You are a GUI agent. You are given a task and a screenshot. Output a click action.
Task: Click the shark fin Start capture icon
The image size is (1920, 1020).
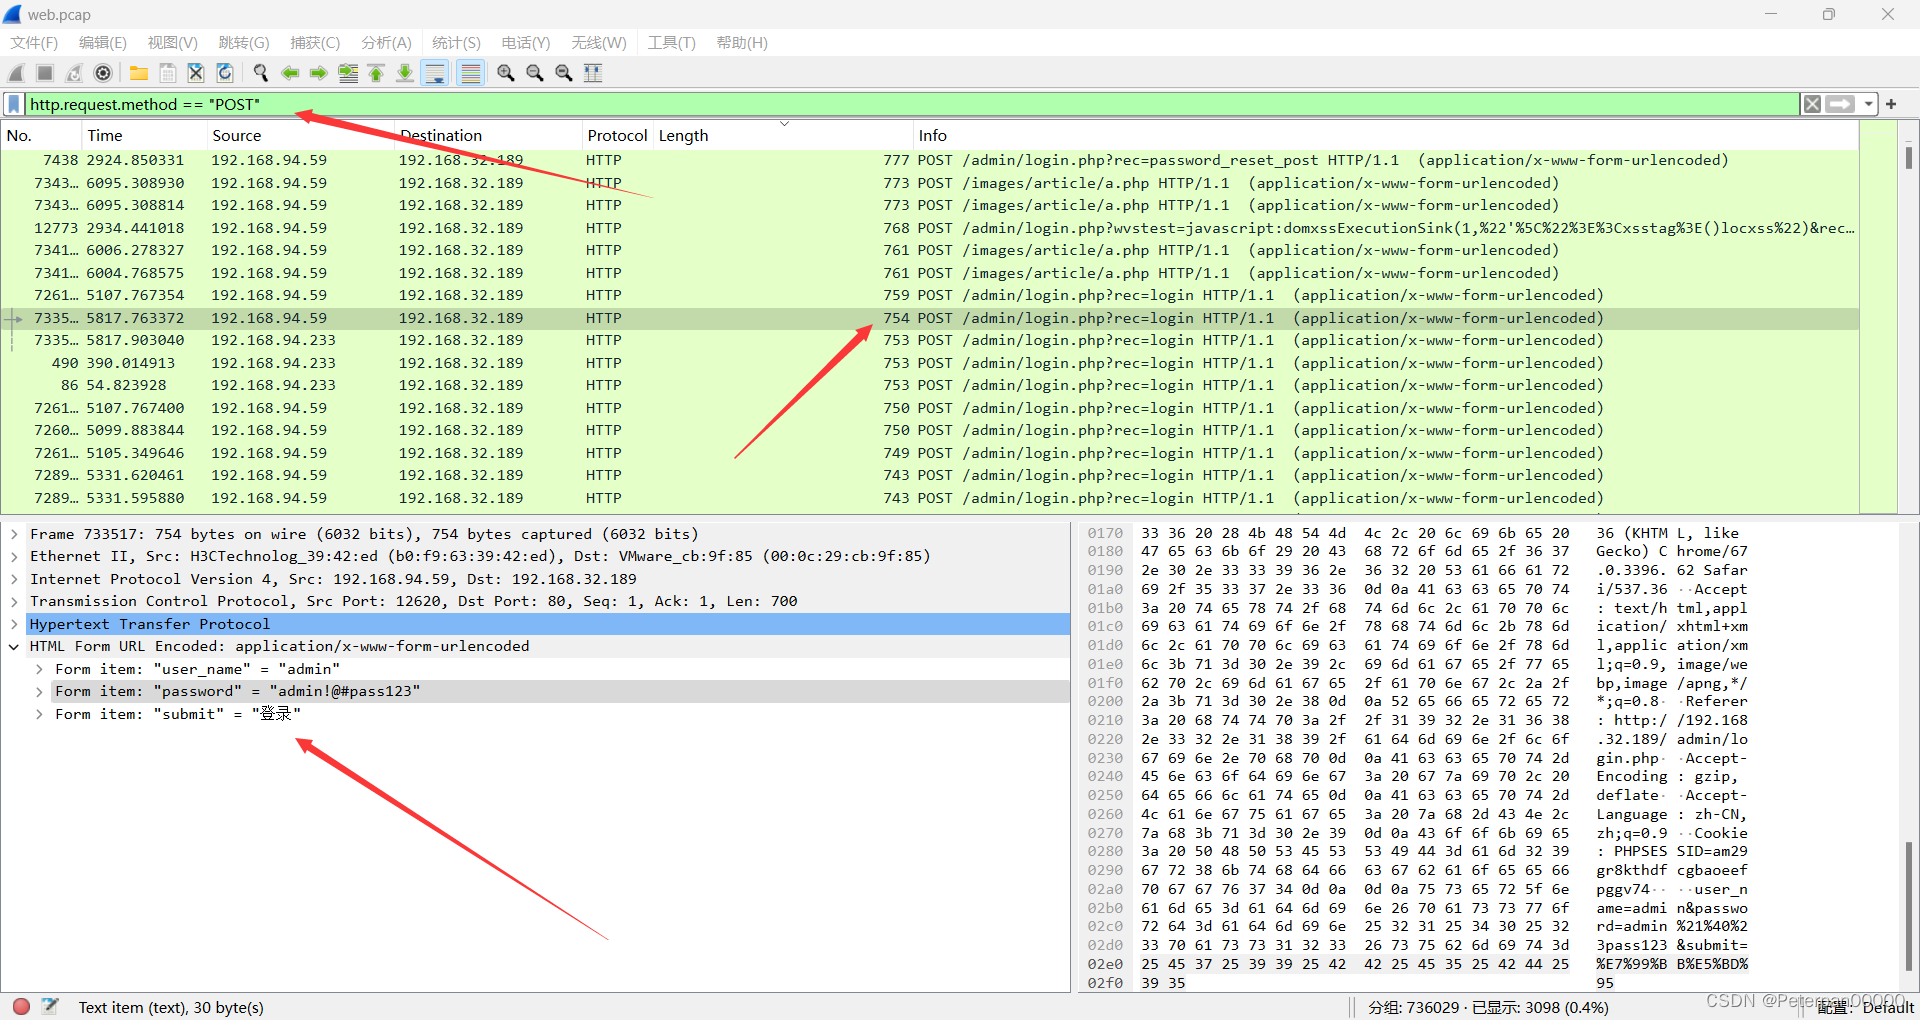(16, 73)
